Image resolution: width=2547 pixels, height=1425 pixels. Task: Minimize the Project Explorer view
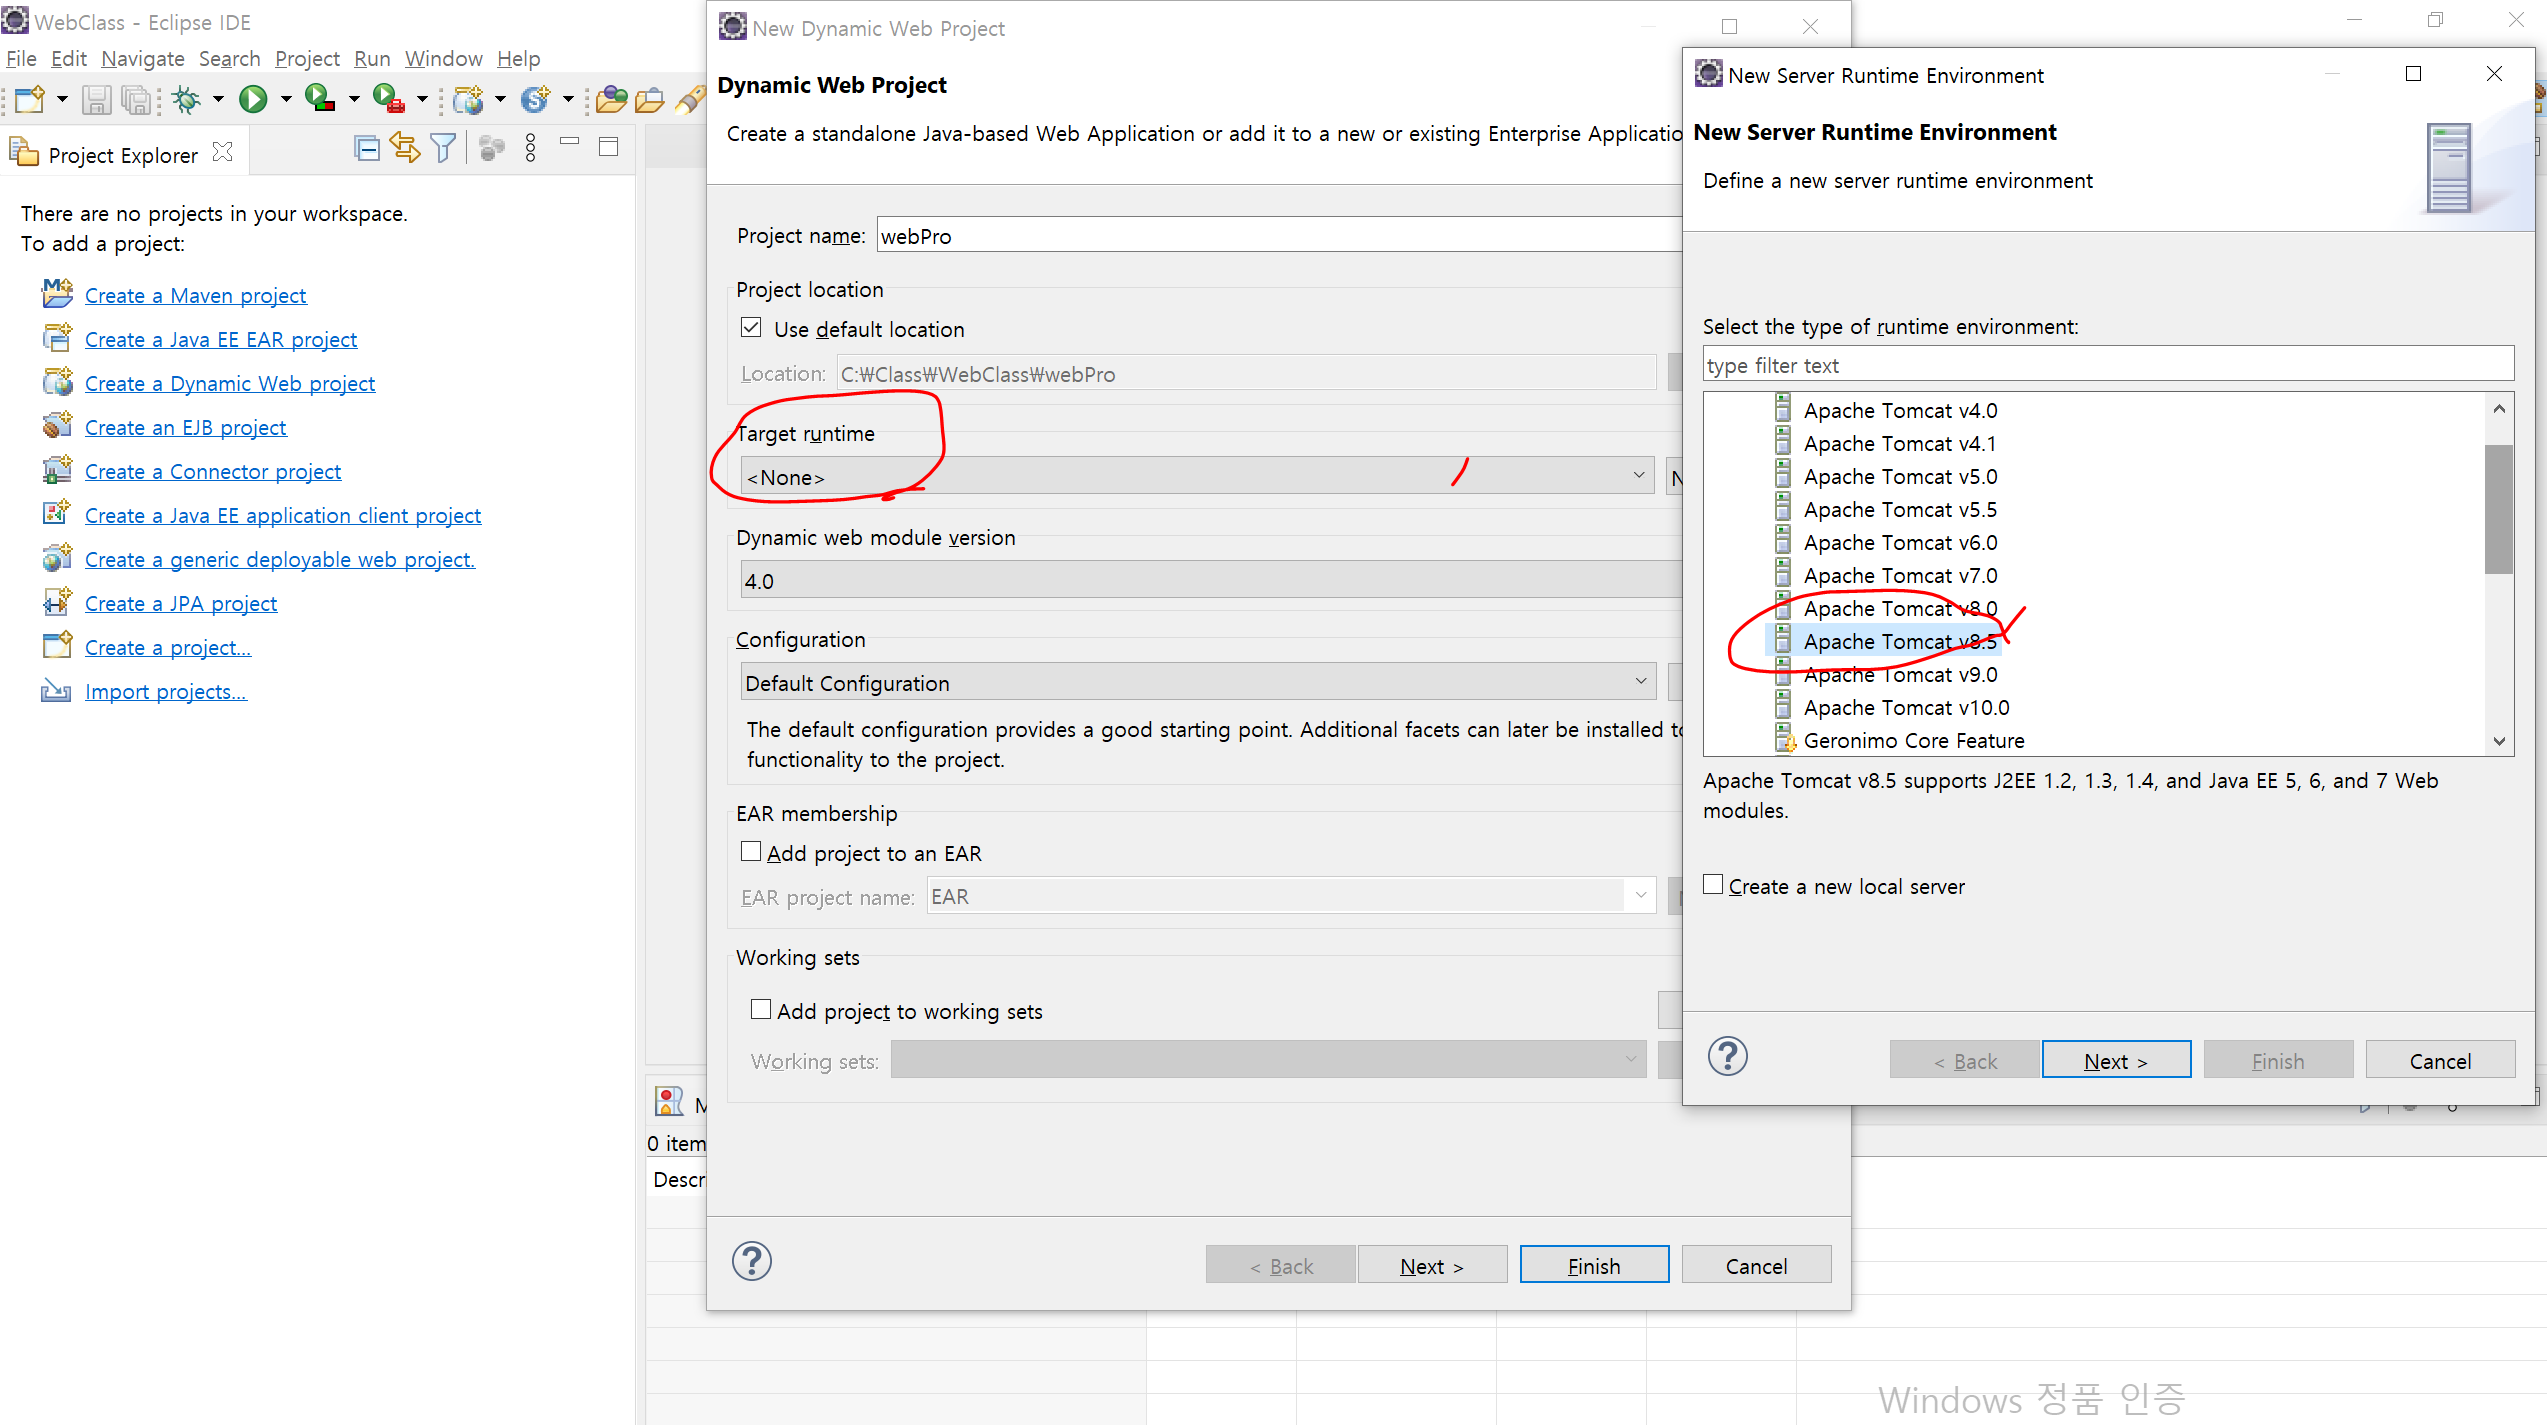[x=570, y=142]
